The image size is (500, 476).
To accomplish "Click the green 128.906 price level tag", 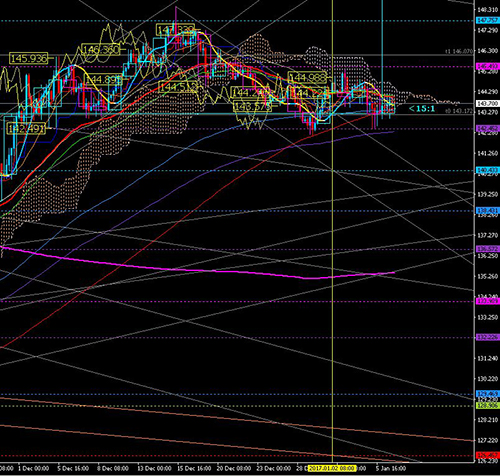I will [x=488, y=405].
